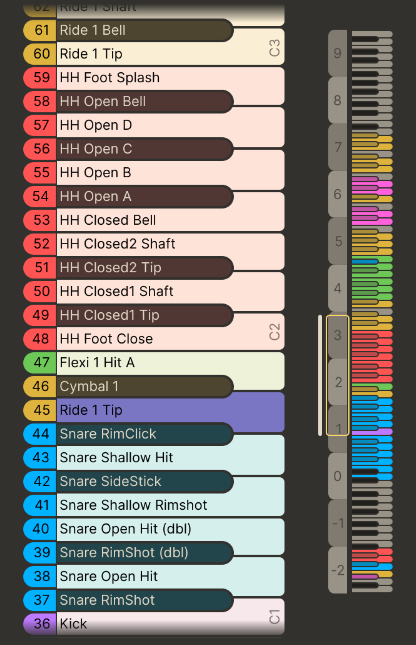Jump to octave 6 on mini keyboard
The width and height of the screenshot is (416, 645).
pyautogui.click(x=337, y=194)
